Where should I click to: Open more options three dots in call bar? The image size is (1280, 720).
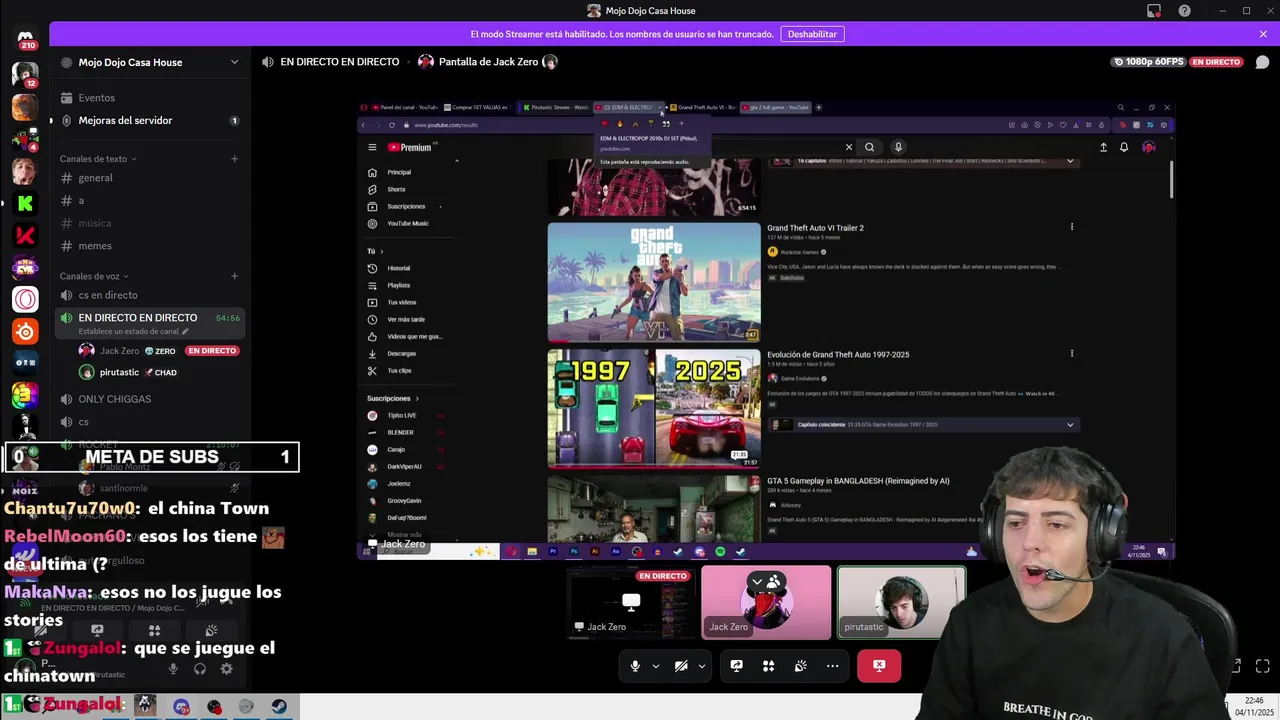[x=832, y=666]
